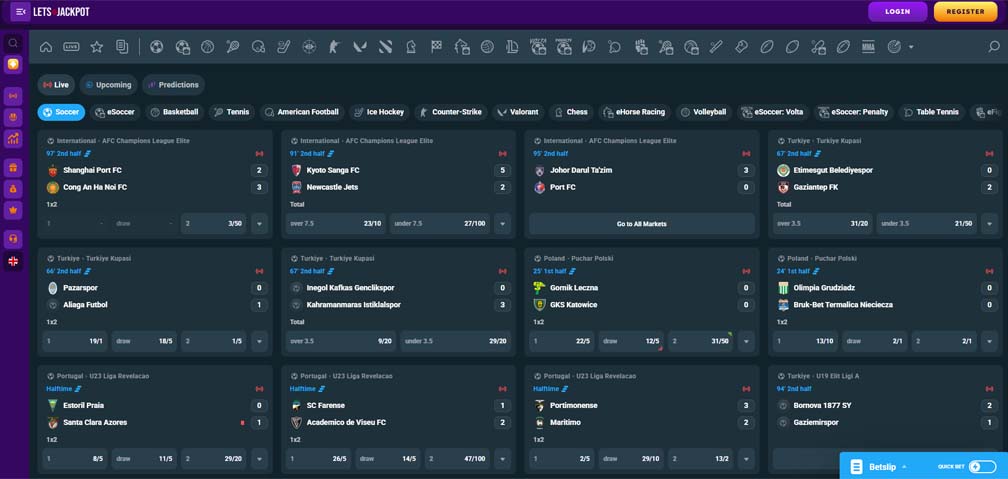Viewport: 1008px width, 479px height.
Task: Select the volleyball icon in sports bar
Action: coord(487,47)
